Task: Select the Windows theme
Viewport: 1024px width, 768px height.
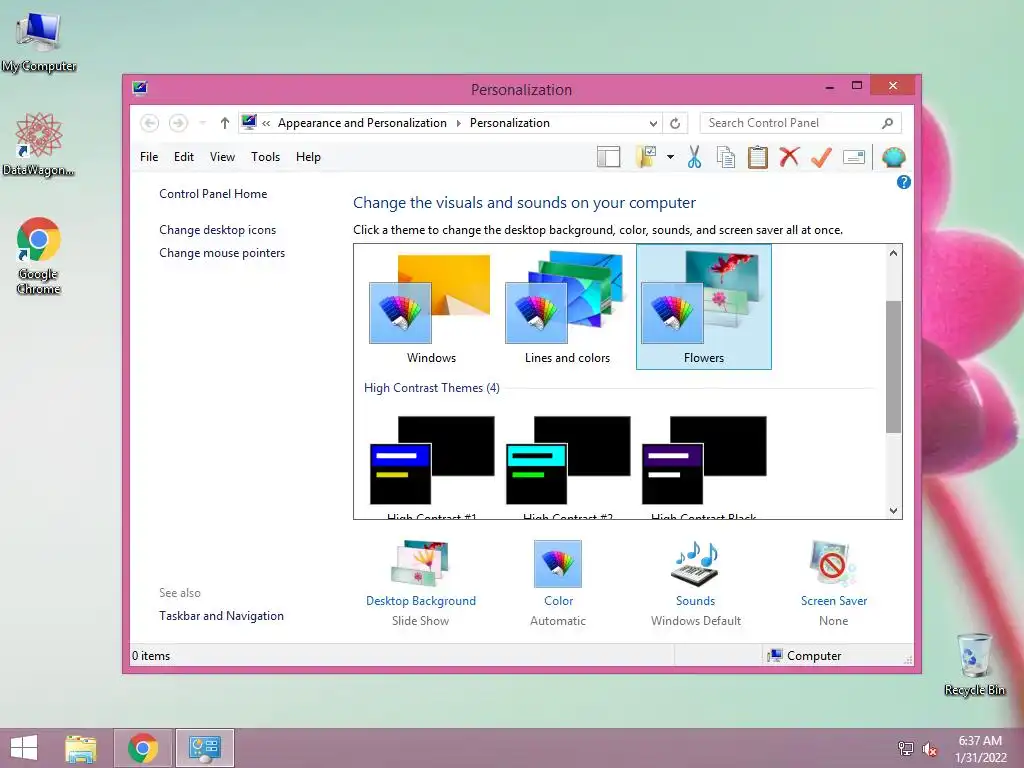Action: coord(431,308)
